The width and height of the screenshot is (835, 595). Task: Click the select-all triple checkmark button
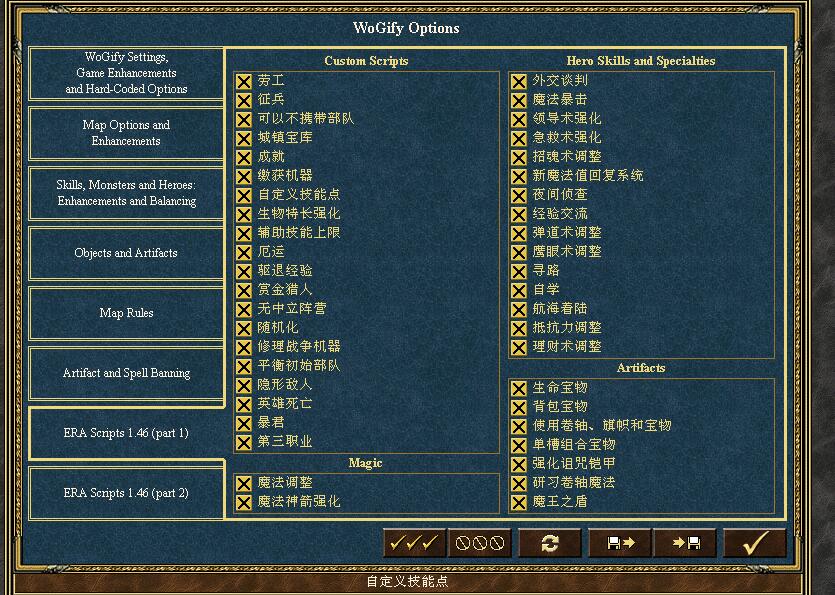tap(414, 543)
